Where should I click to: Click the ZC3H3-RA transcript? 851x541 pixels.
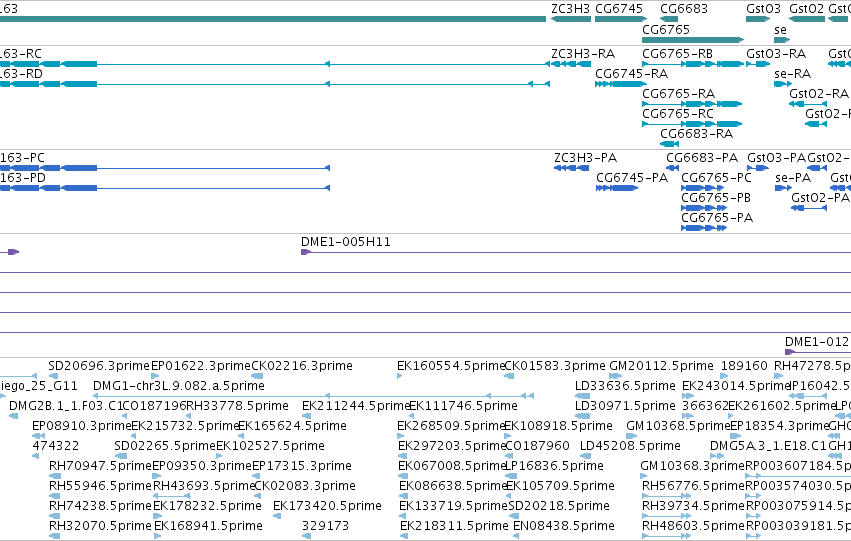[x=571, y=64]
